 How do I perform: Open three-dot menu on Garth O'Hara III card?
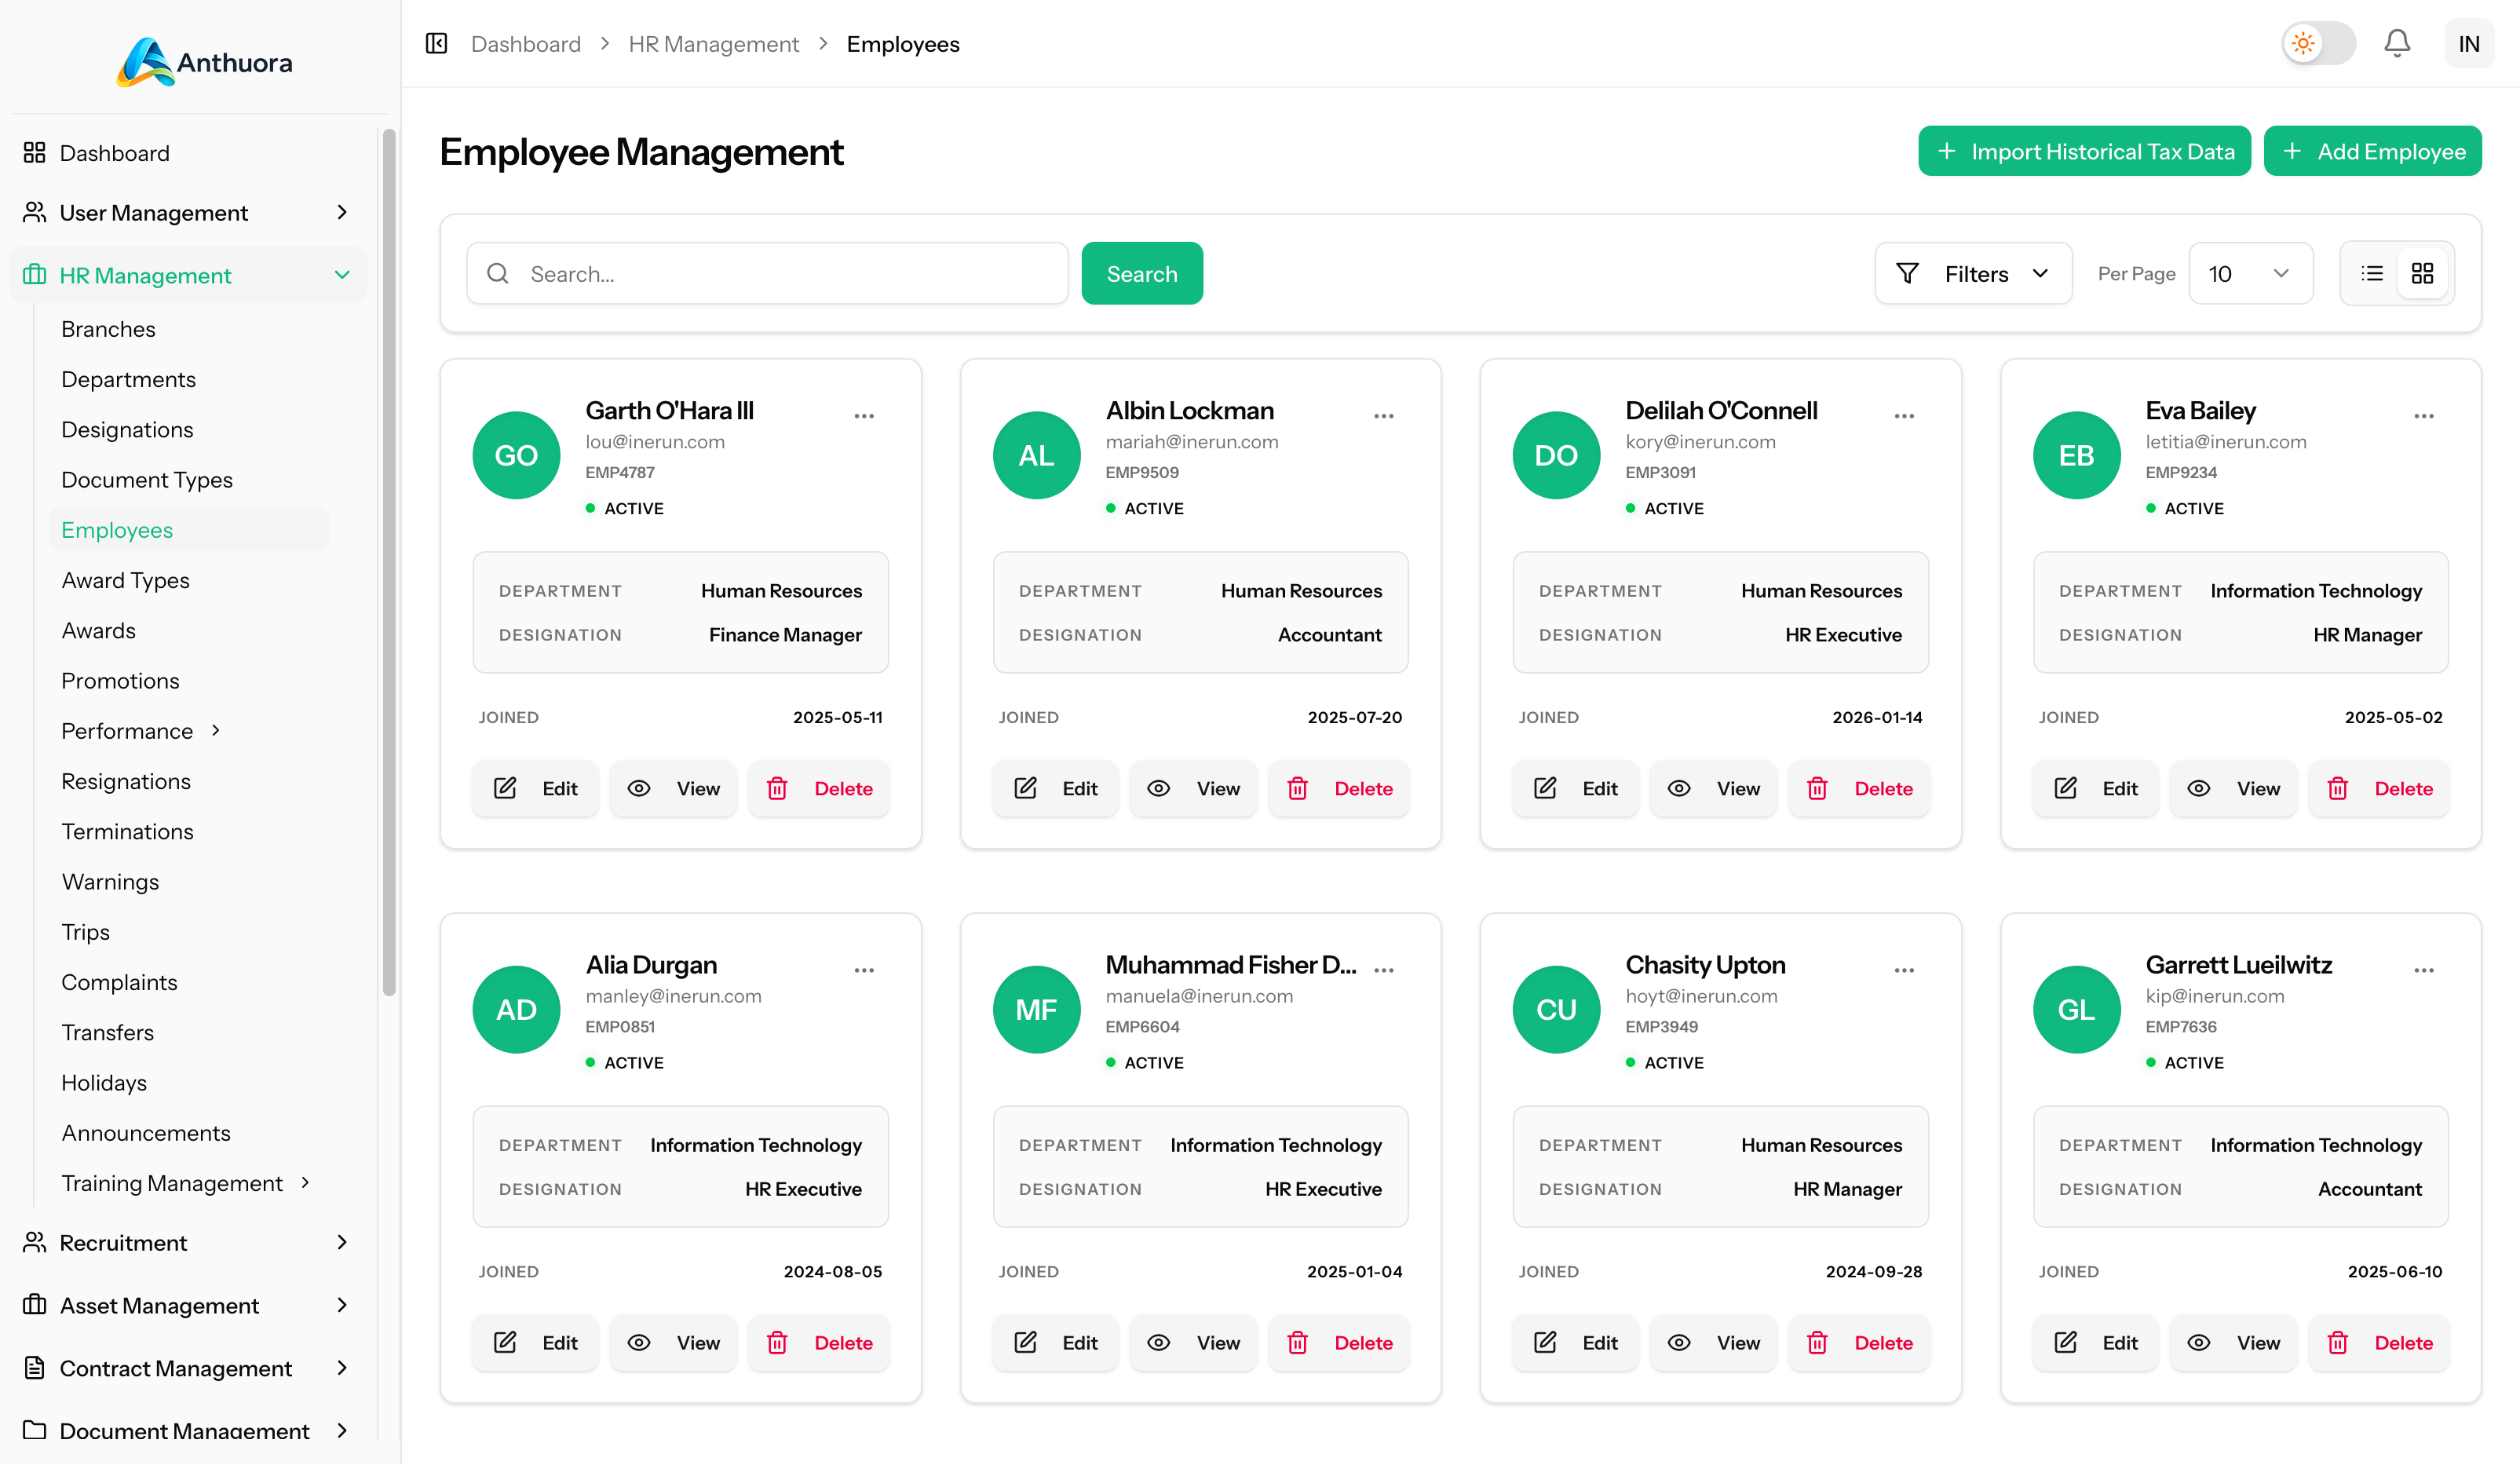pyautogui.click(x=864, y=416)
